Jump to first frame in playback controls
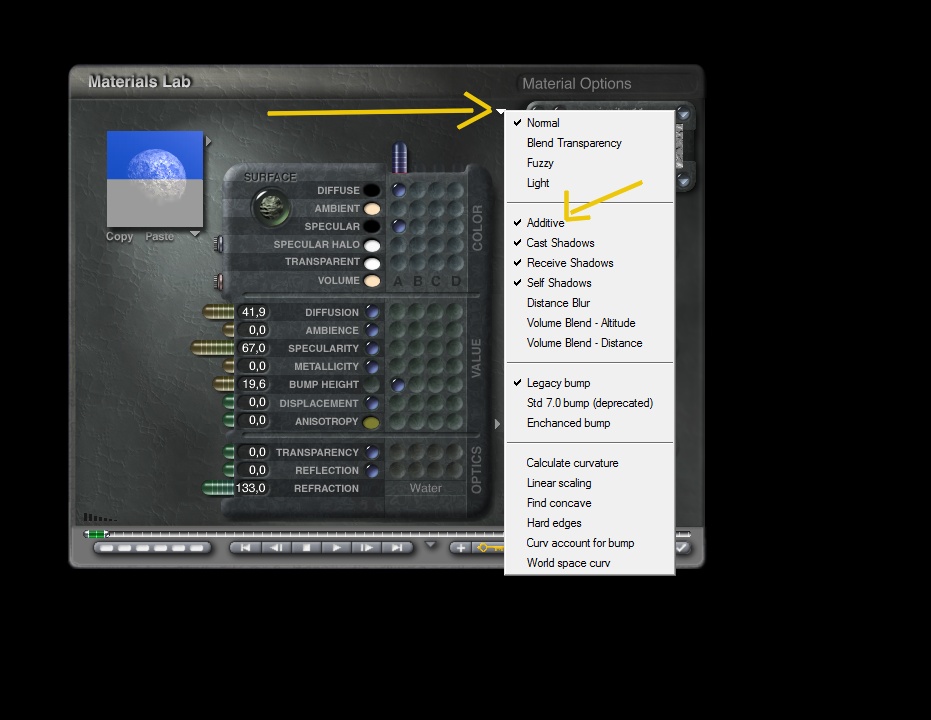931x720 pixels. click(x=245, y=548)
